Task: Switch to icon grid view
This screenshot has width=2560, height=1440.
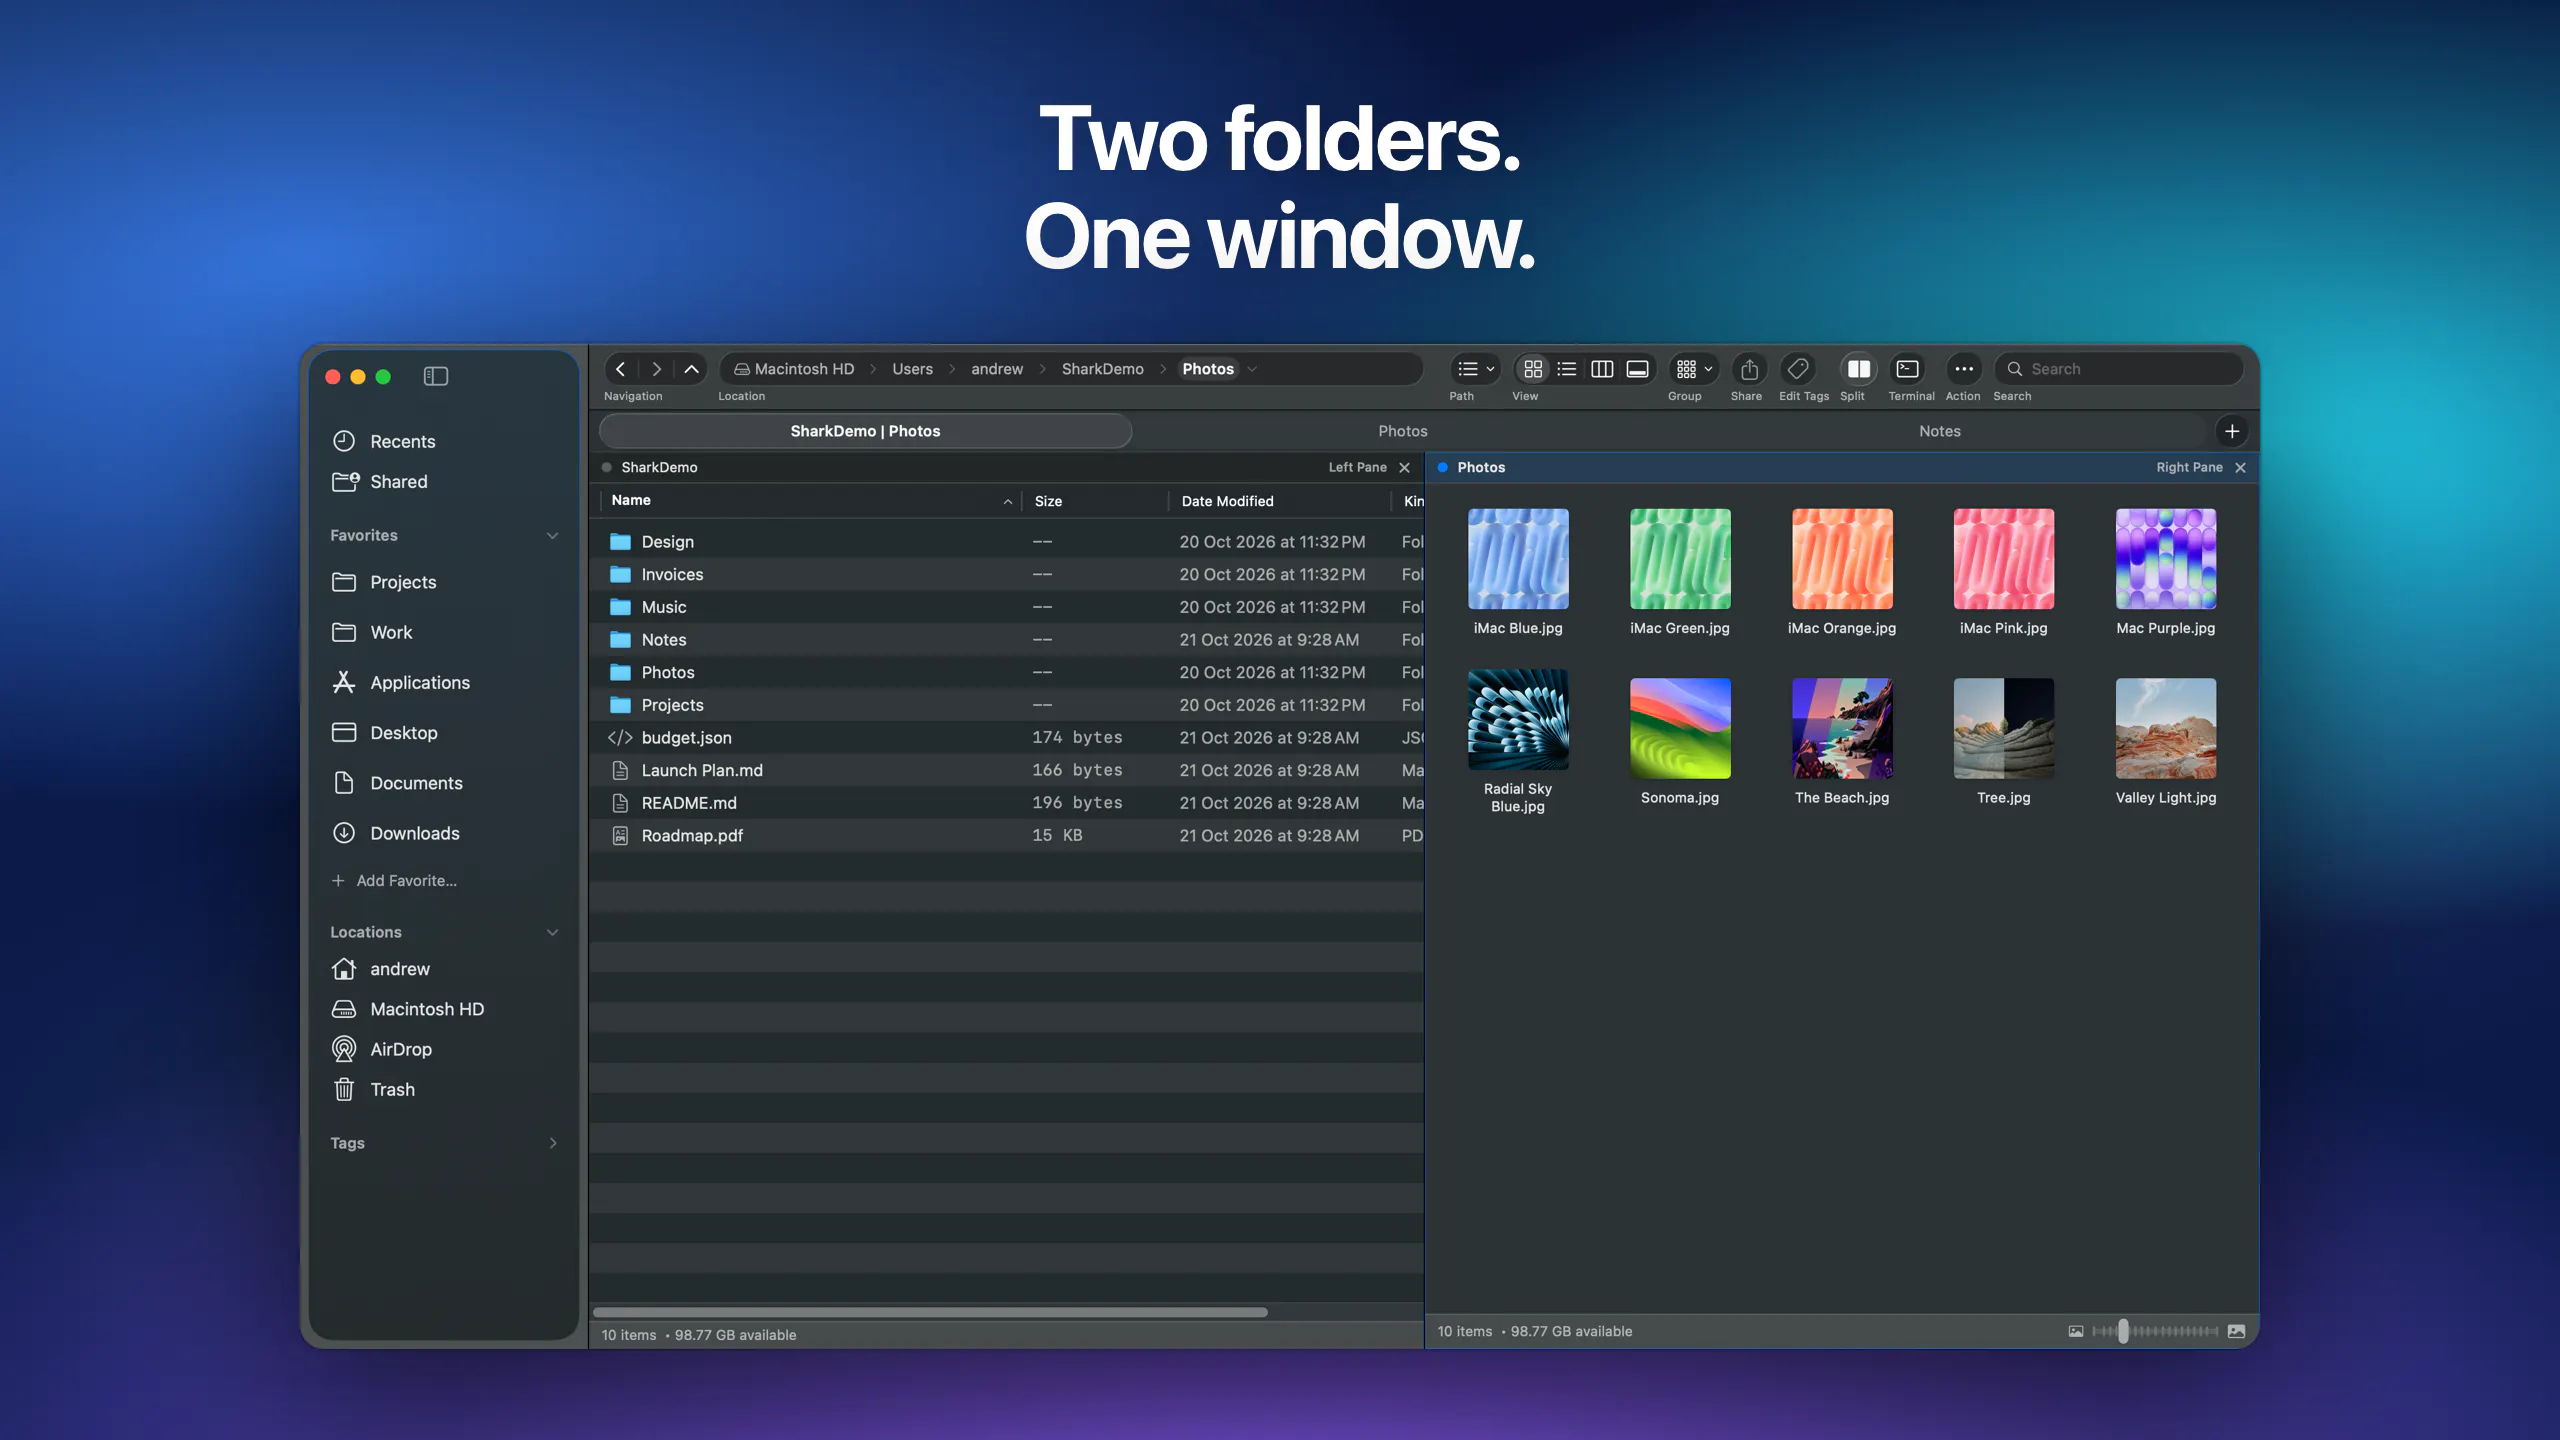Action: [x=1533, y=369]
